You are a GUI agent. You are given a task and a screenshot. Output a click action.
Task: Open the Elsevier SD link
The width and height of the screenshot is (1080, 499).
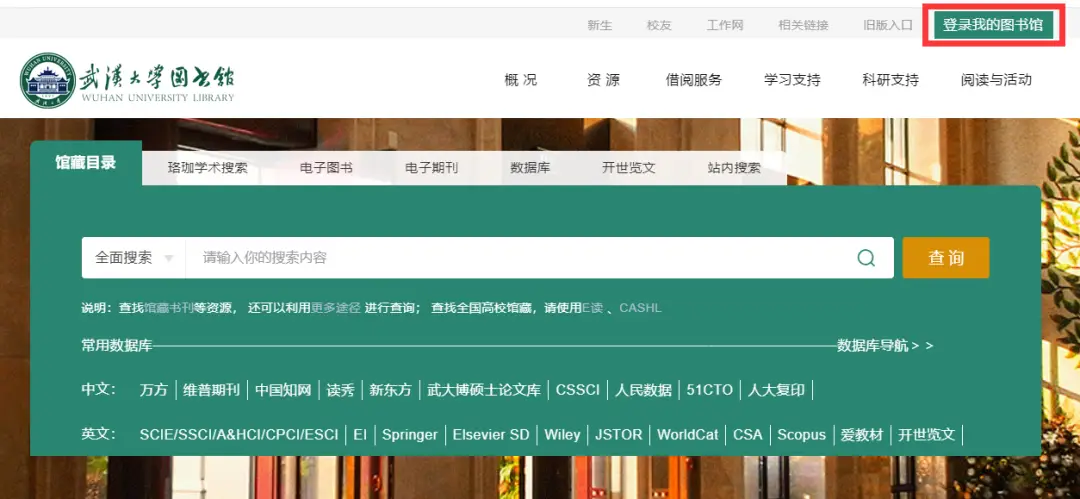point(491,435)
